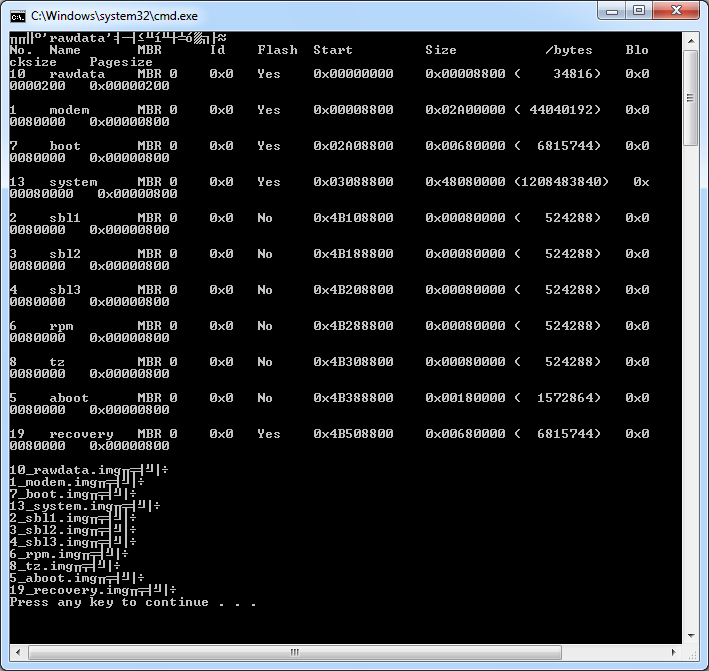Open the cmd.exe system menu icon
The image size is (709, 671).
click(18, 16)
